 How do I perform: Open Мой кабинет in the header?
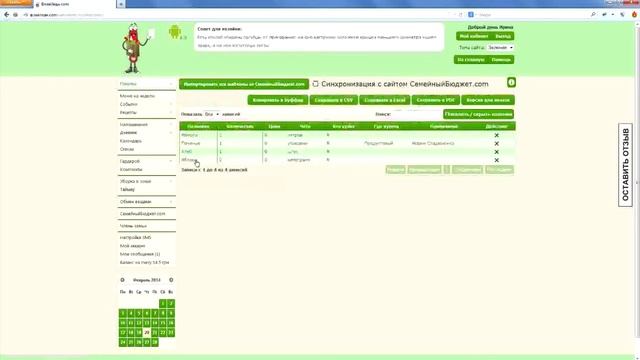pos(473,36)
